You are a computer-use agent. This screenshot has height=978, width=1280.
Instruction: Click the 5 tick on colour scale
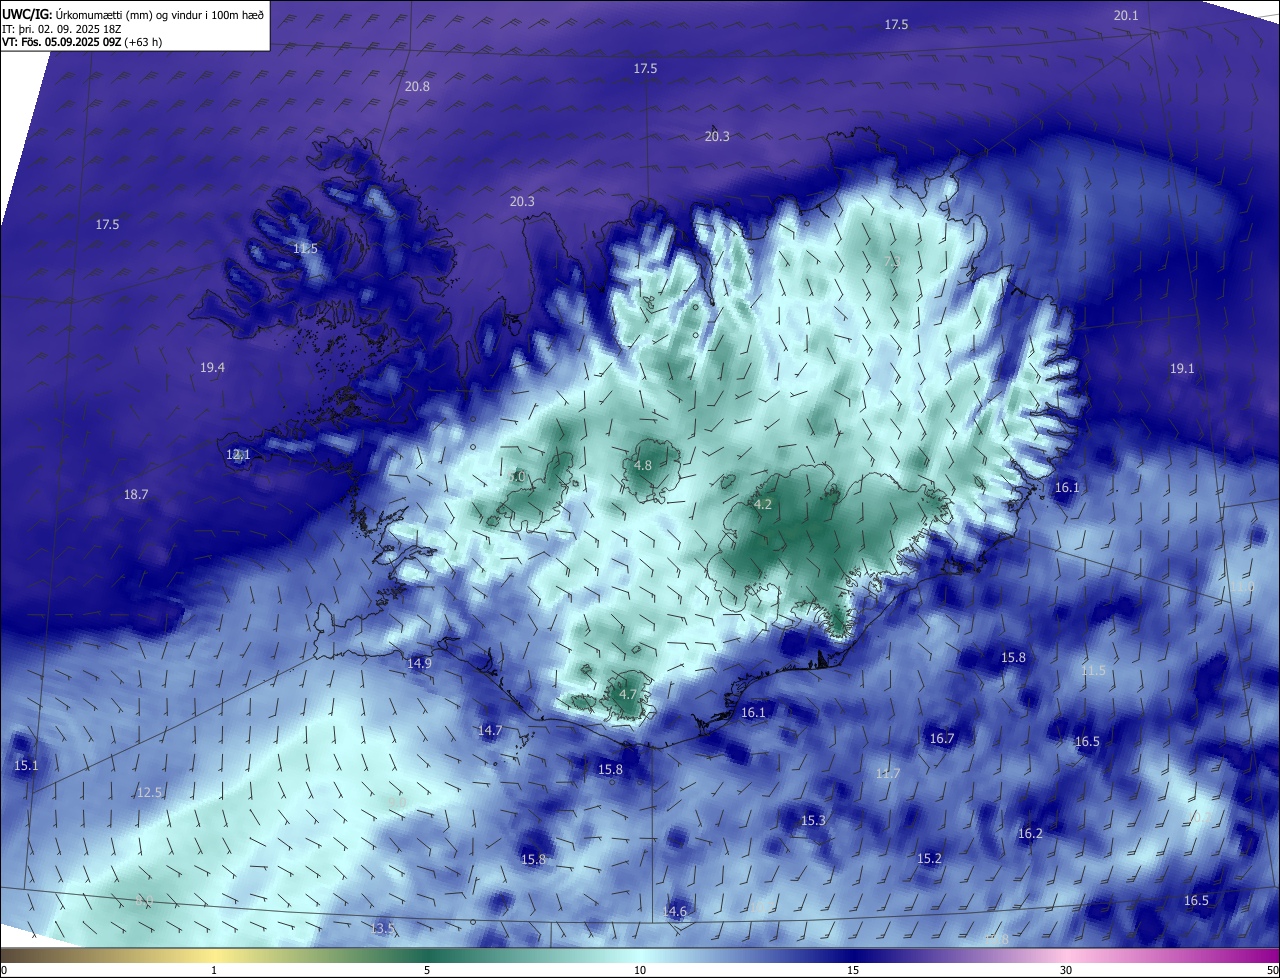pyautogui.click(x=427, y=970)
